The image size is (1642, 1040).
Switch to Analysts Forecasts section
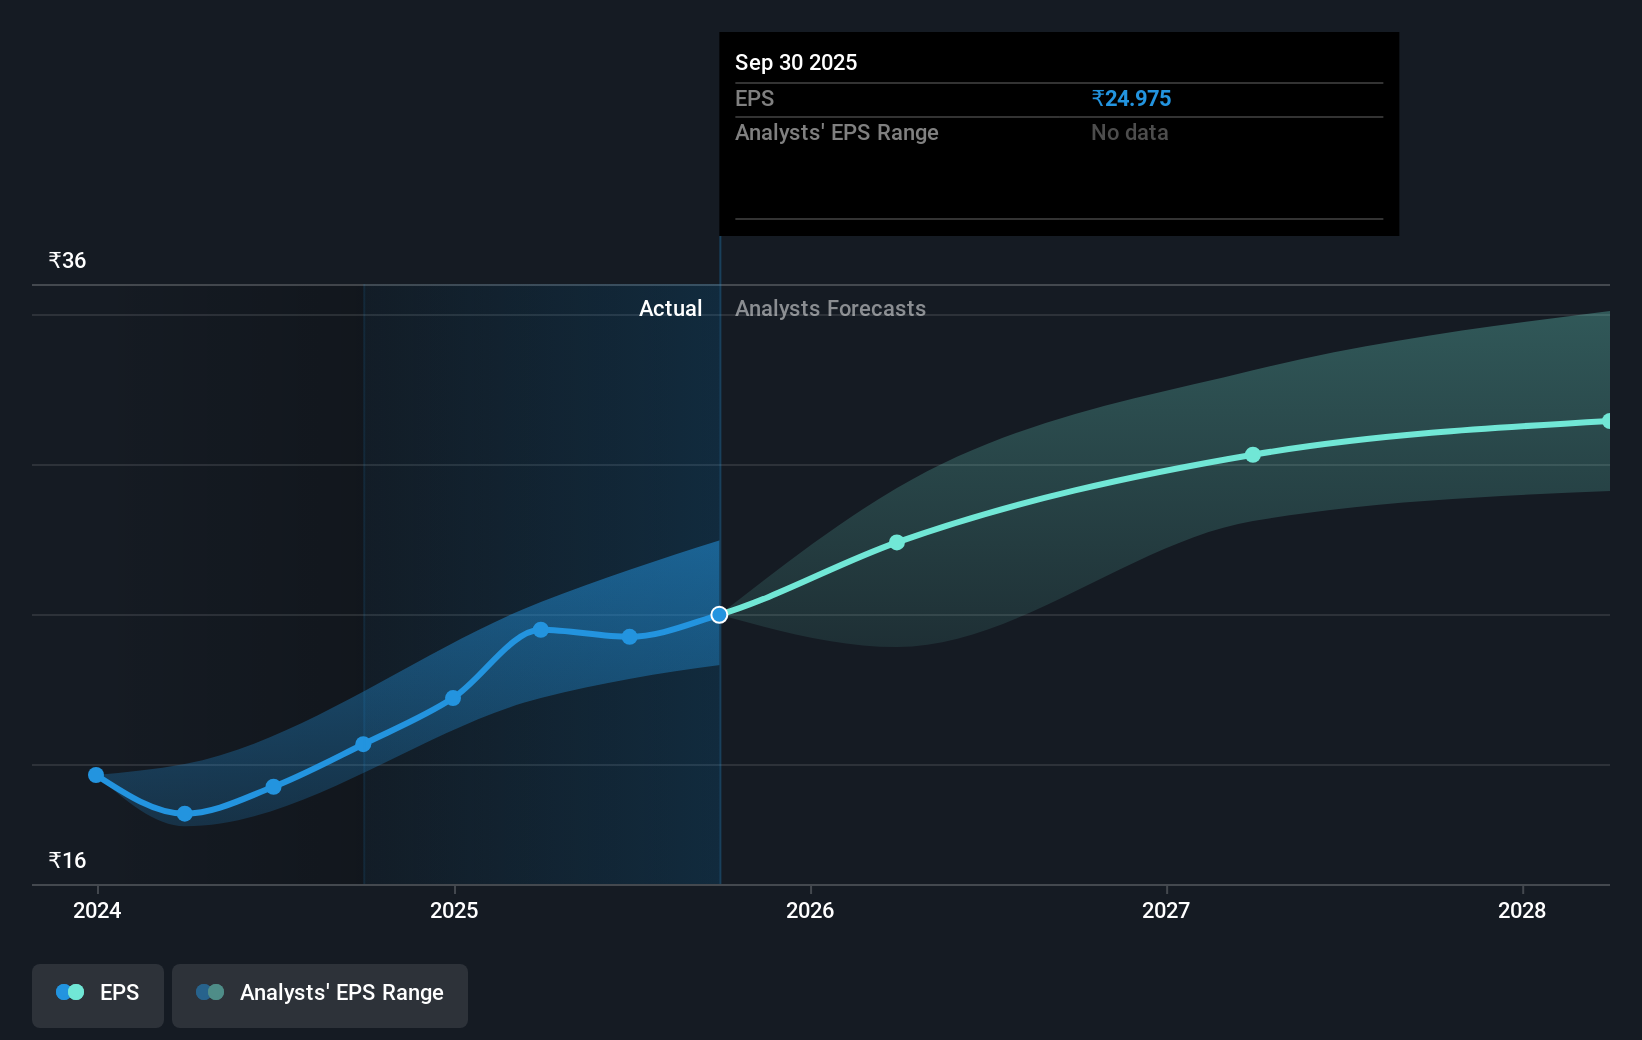830,308
